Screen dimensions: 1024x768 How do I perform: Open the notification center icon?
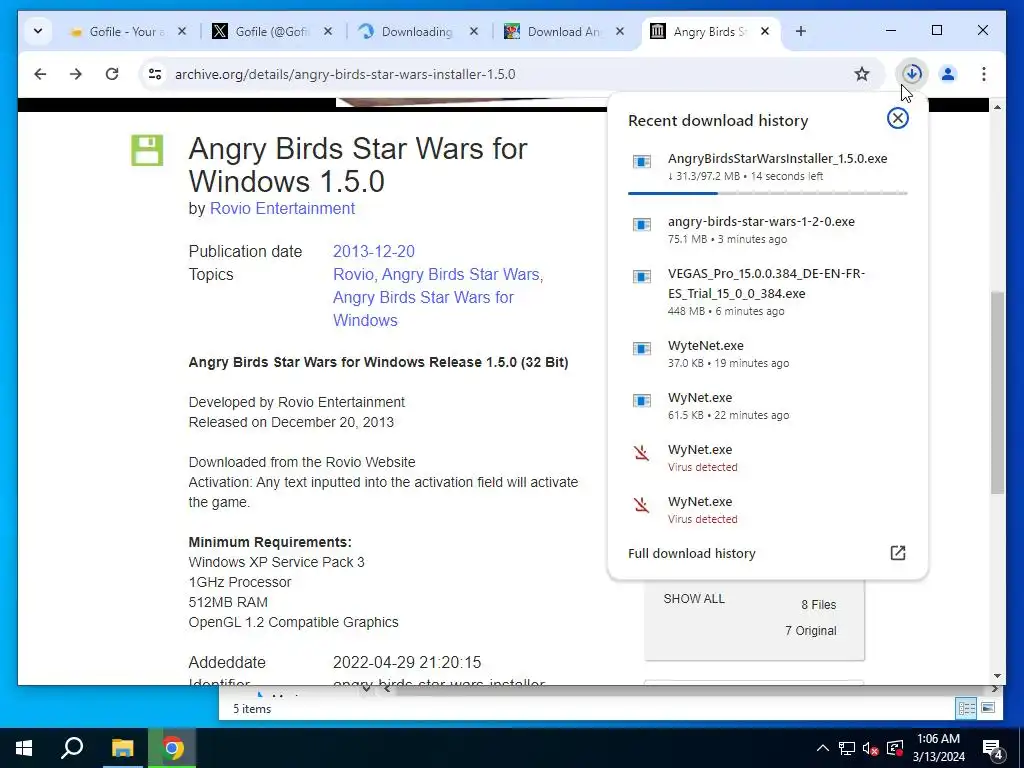point(993,748)
